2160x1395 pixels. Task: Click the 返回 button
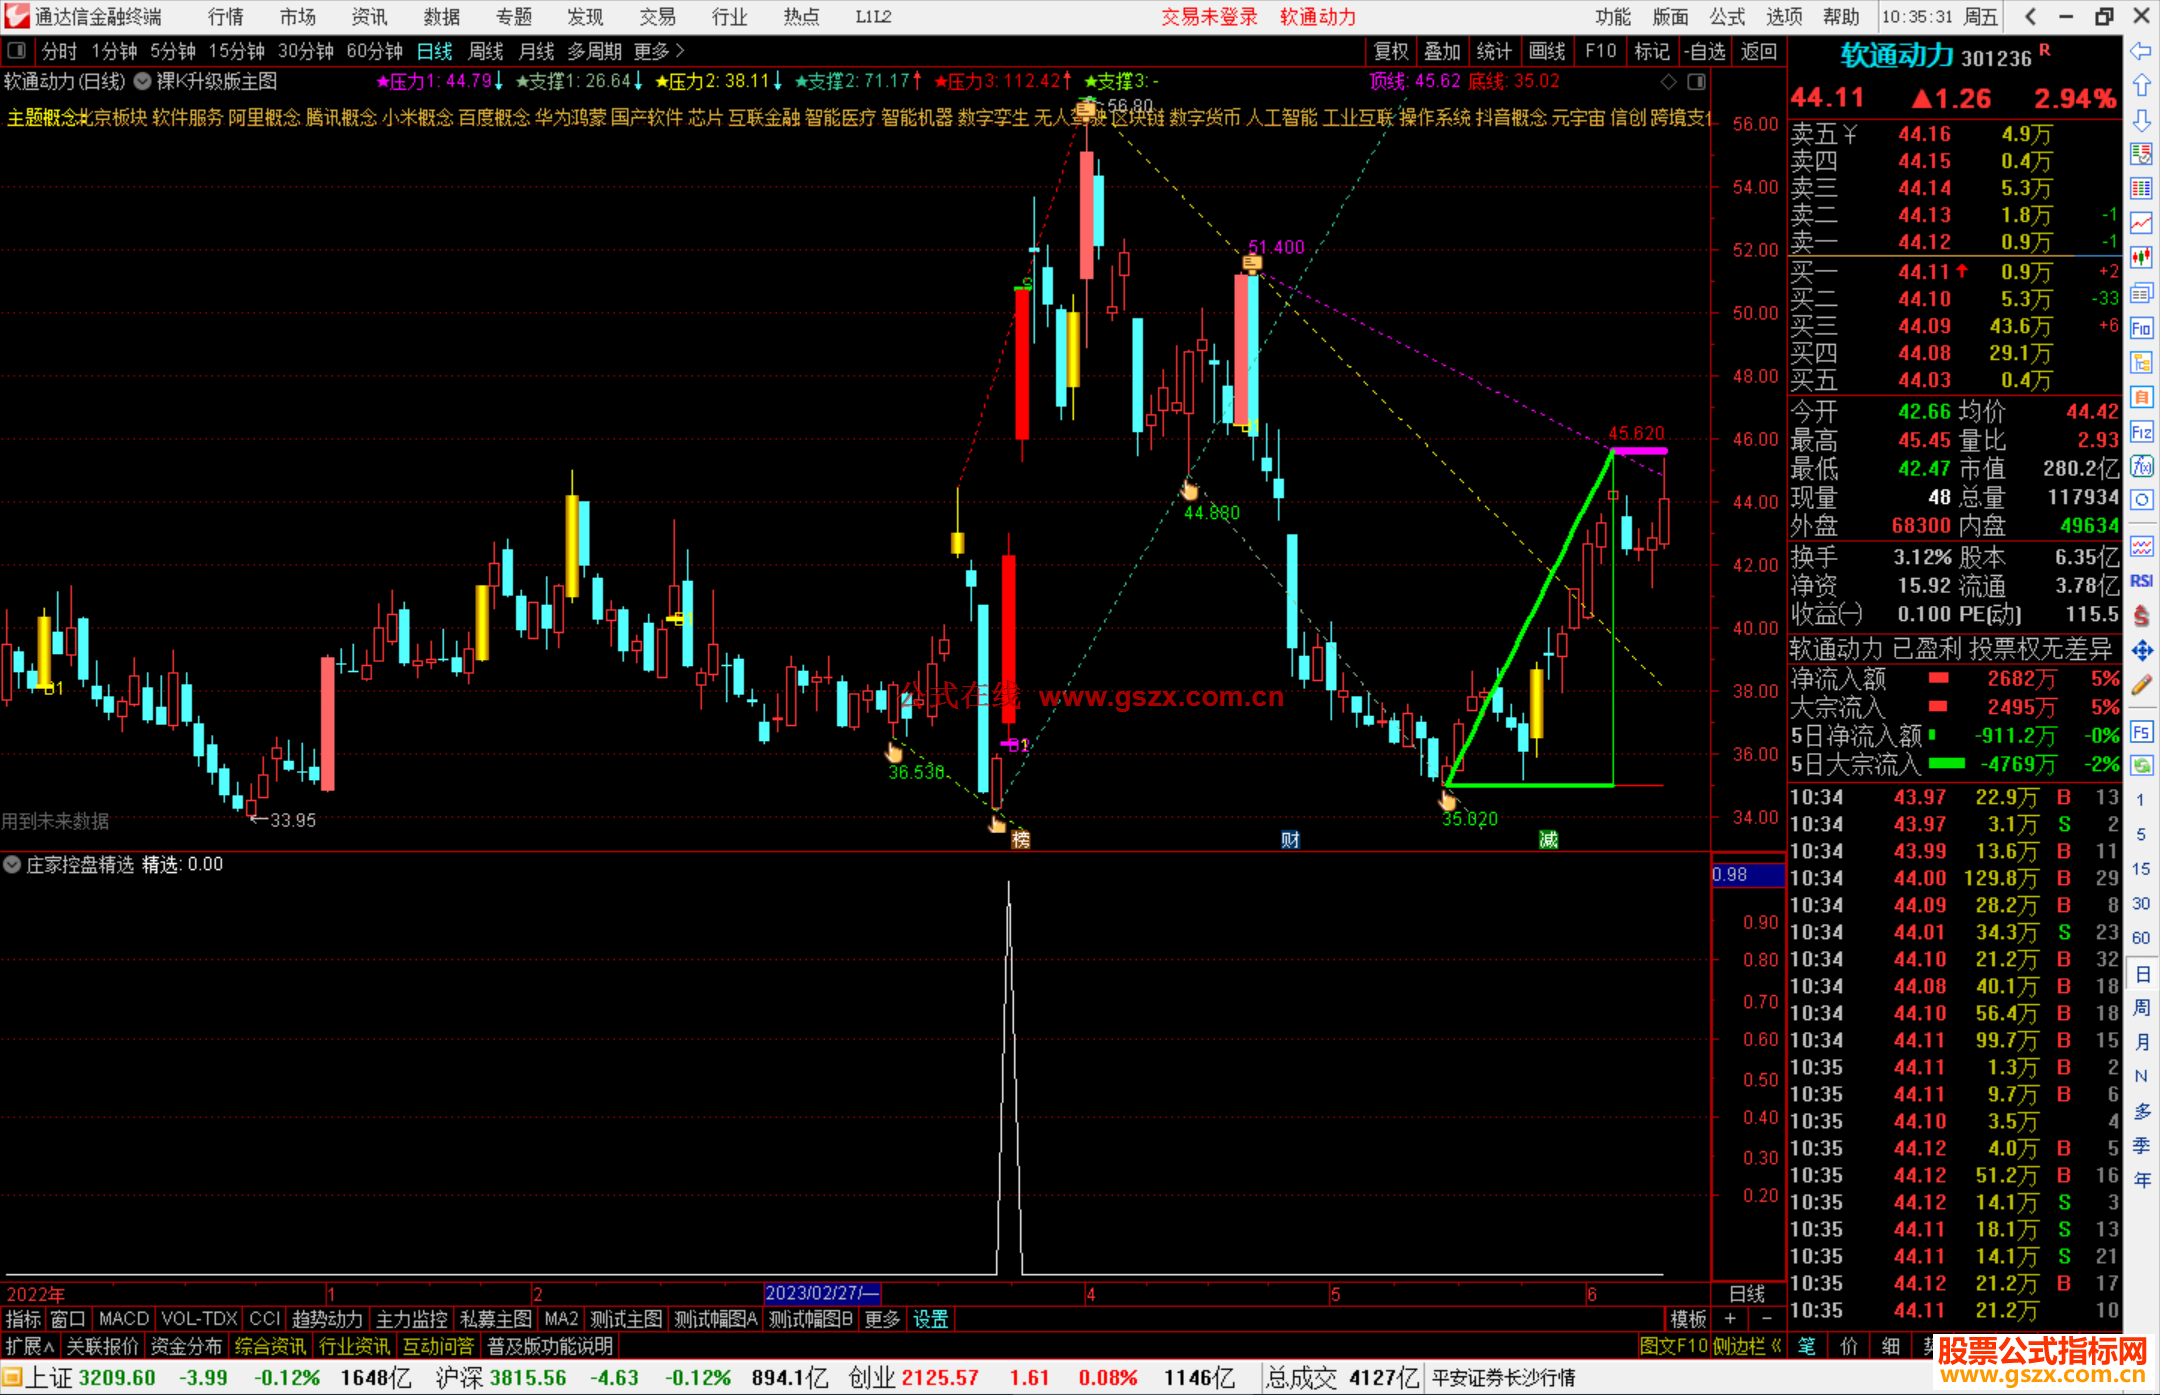click(1758, 51)
